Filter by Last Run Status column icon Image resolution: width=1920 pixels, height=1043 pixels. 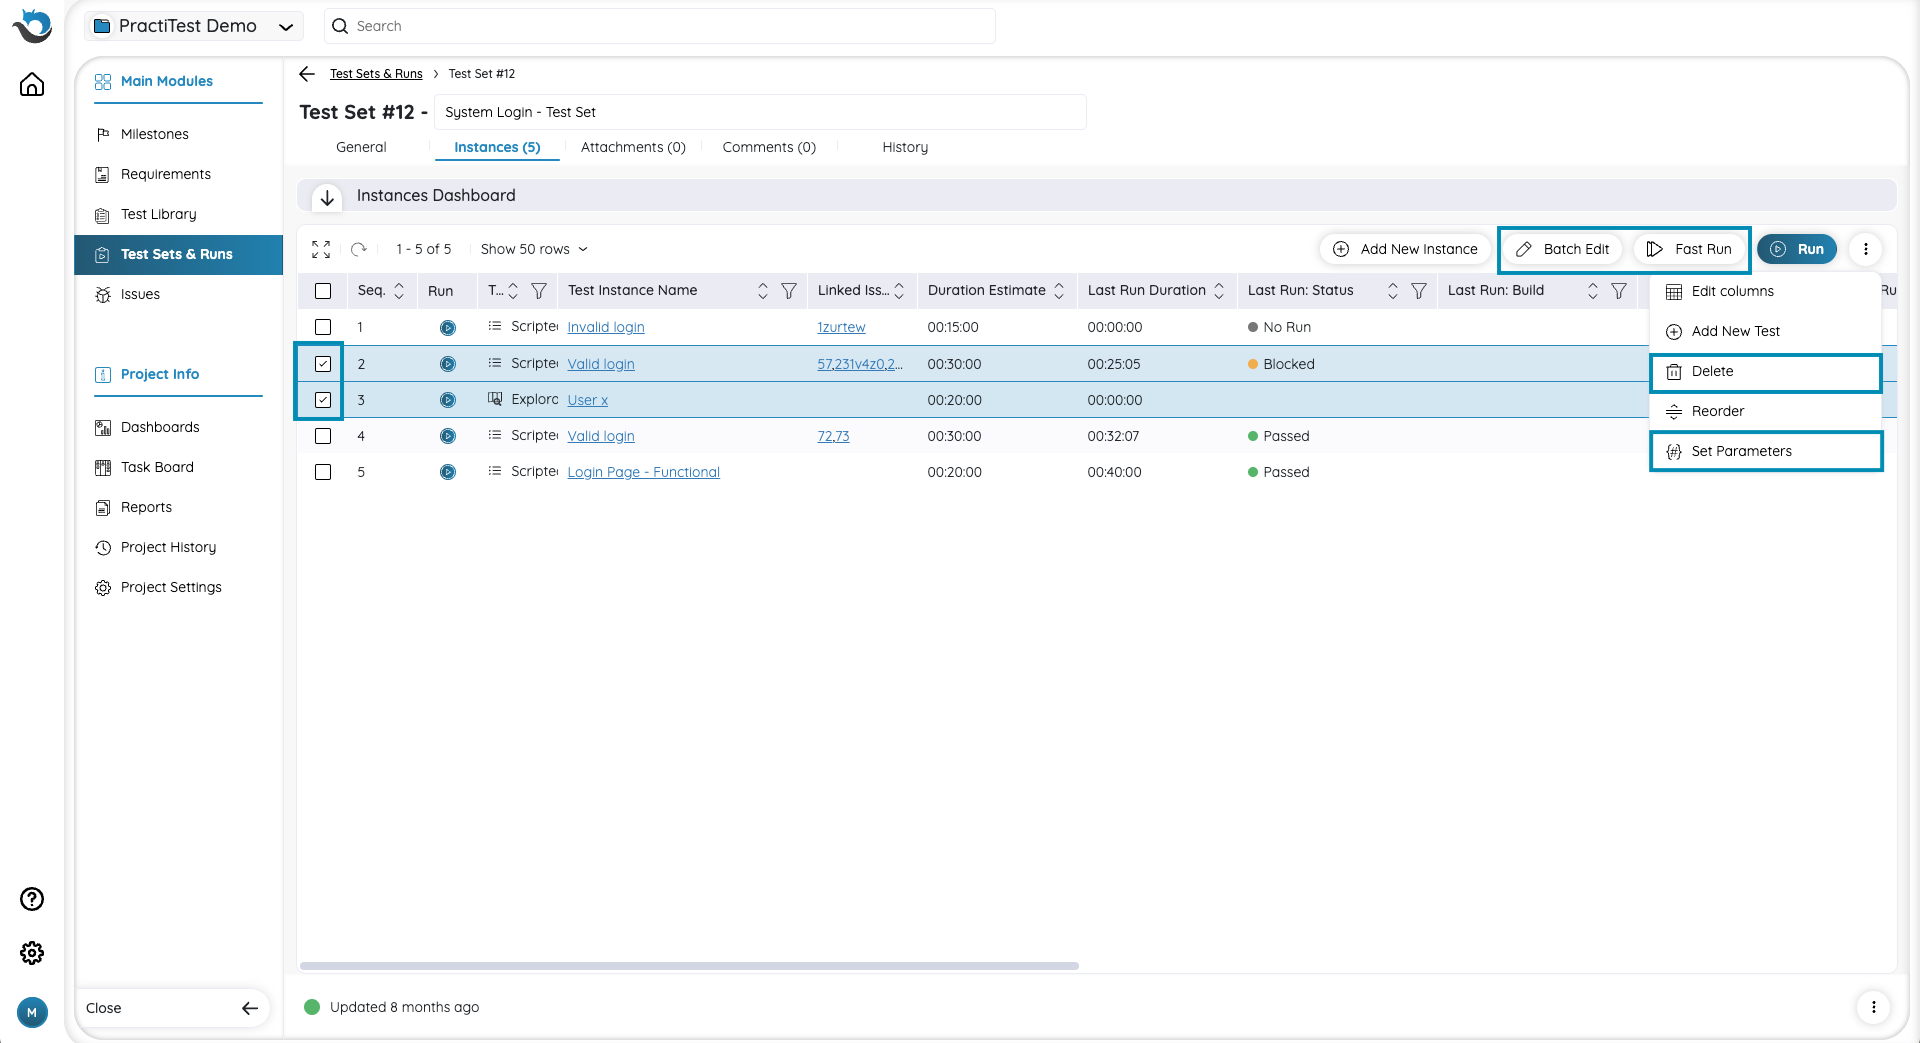coord(1418,291)
